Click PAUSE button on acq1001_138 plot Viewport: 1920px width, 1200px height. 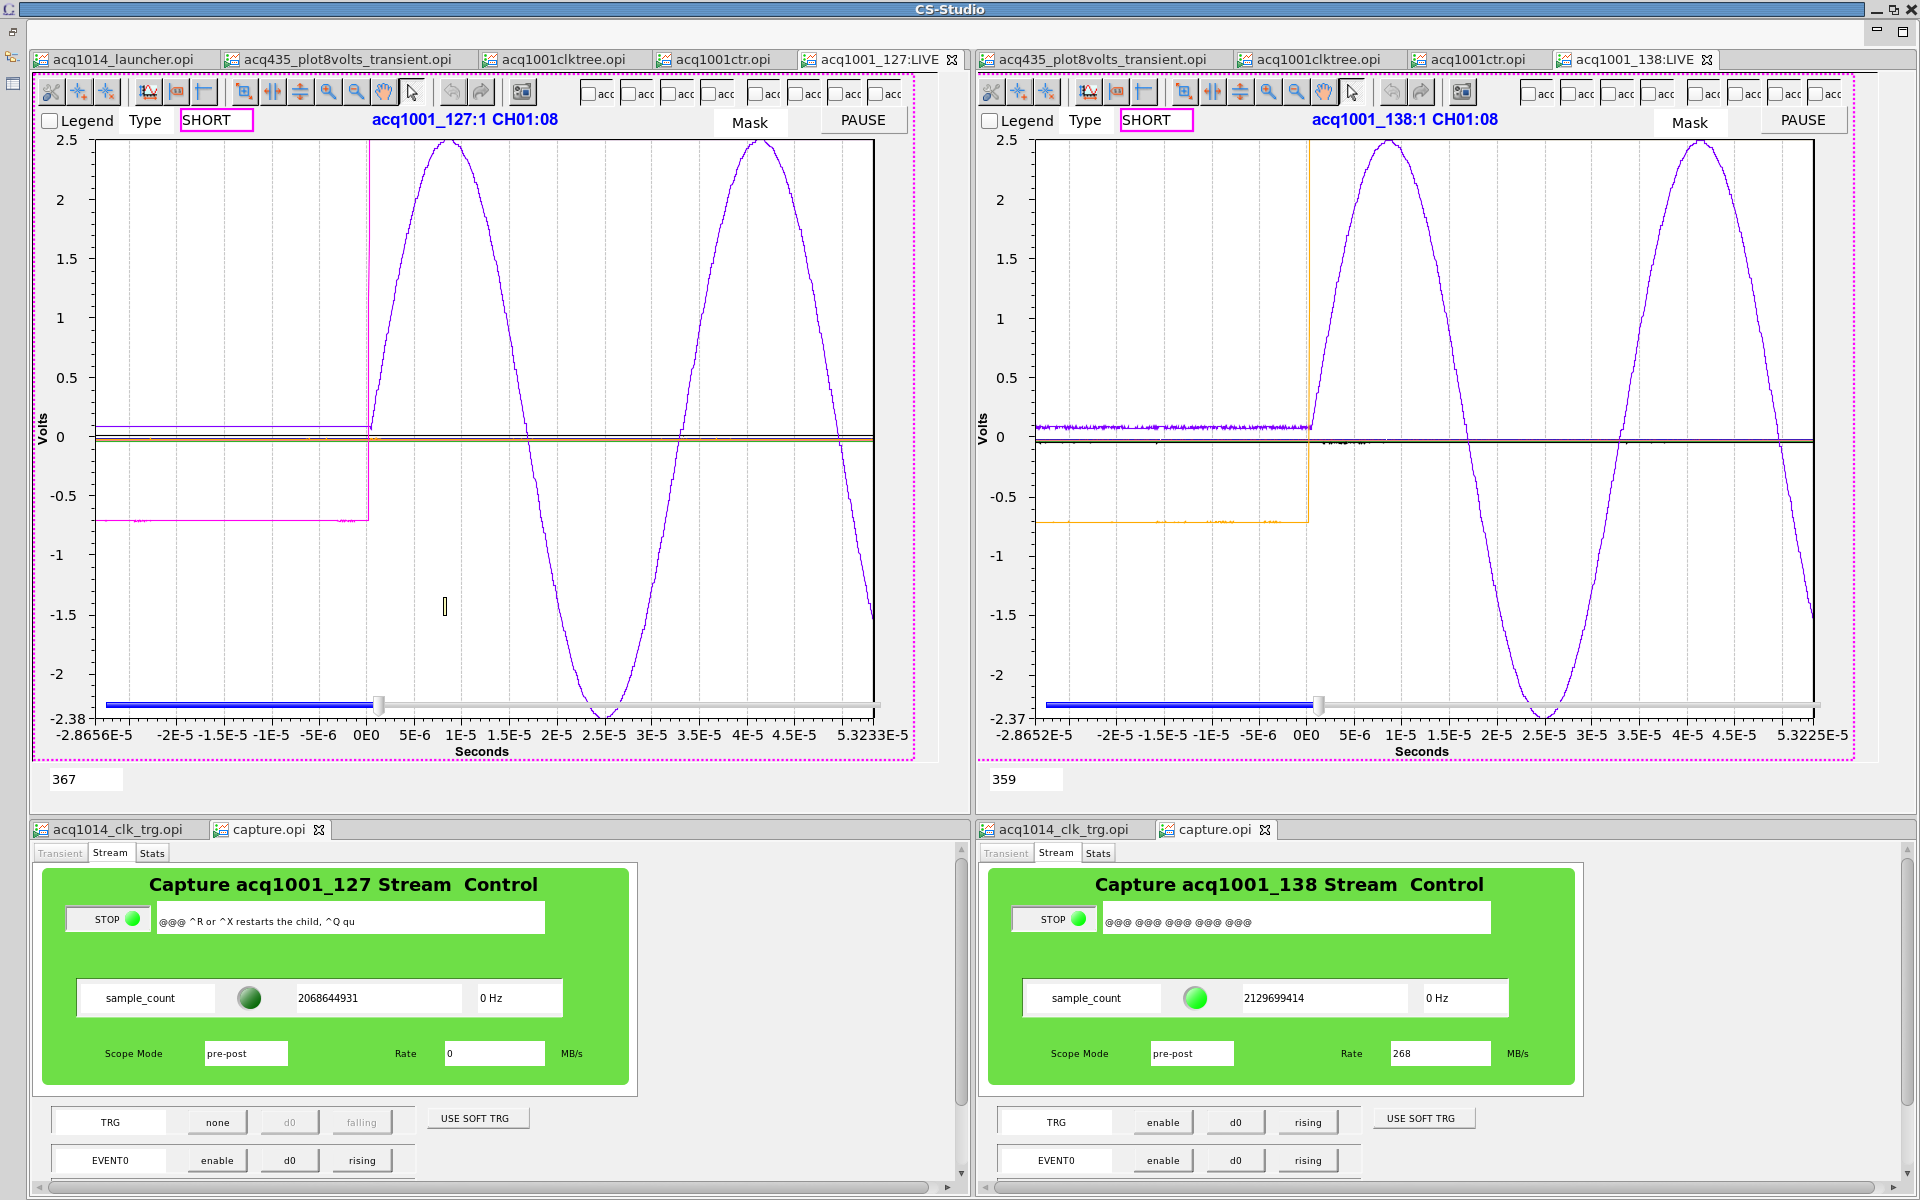tap(1804, 120)
